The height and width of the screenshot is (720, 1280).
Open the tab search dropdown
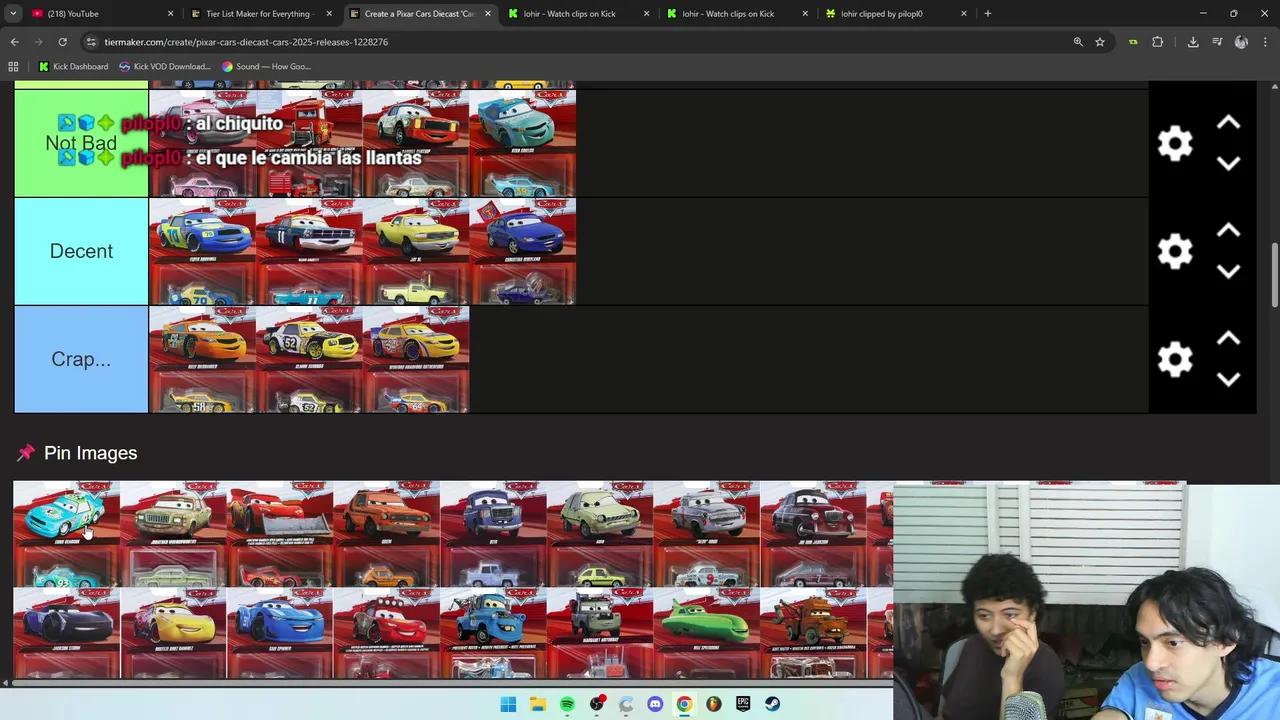[13, 14]
